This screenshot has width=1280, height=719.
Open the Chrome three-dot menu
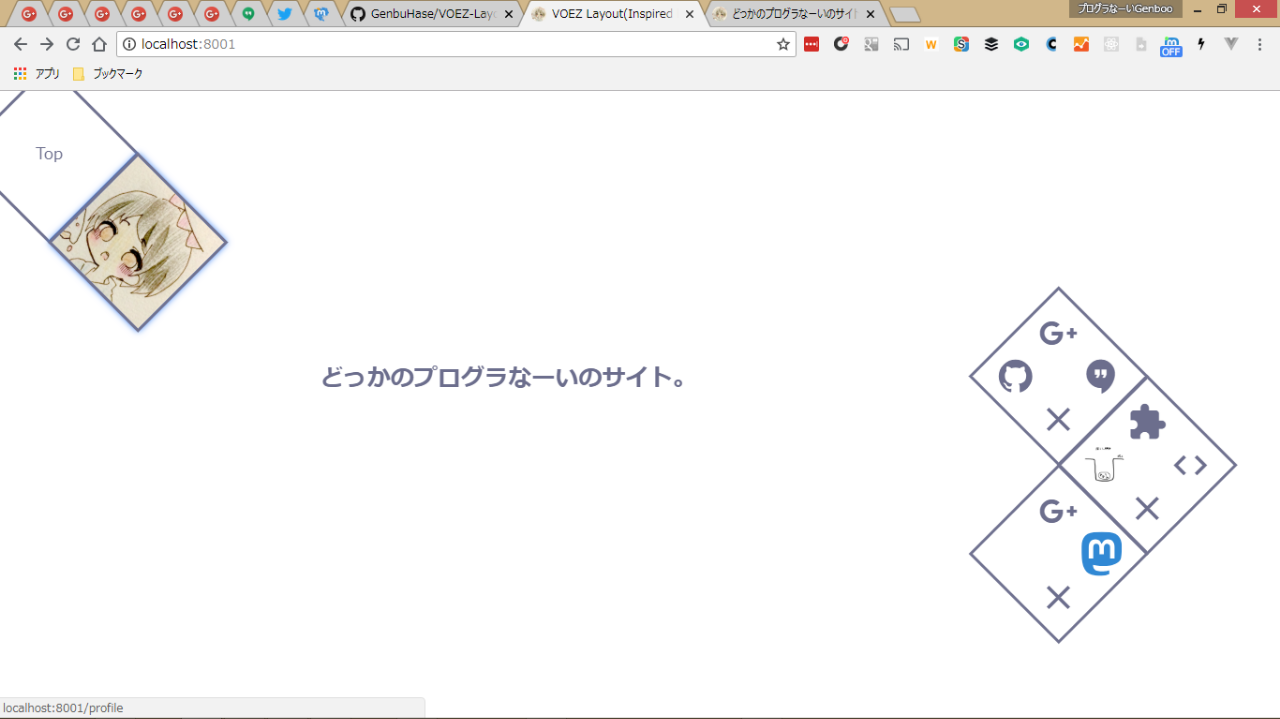pyautogui.click(x=1260, y=44)
